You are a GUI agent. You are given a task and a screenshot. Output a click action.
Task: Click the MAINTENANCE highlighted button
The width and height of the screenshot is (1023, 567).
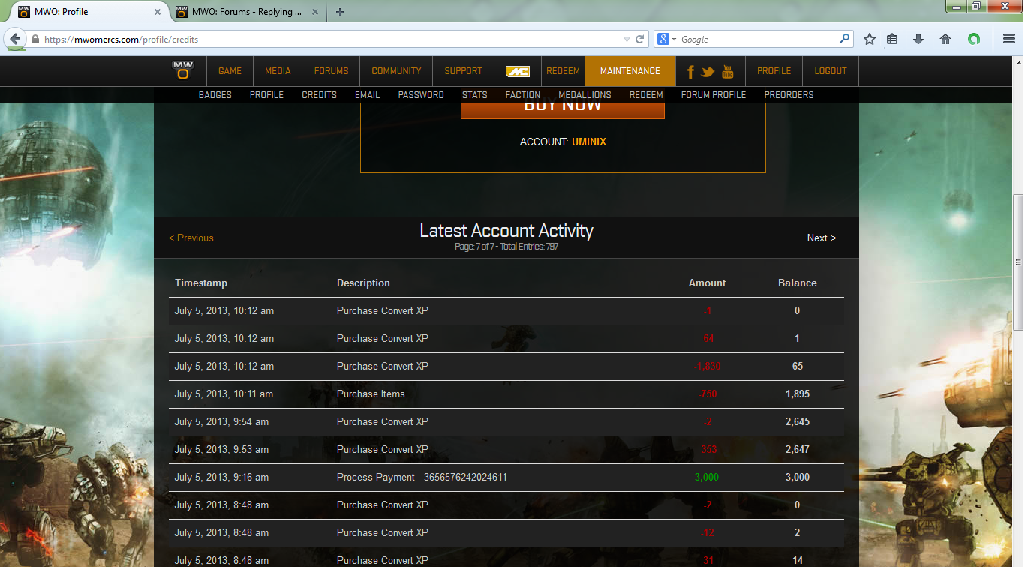(630, 70)
